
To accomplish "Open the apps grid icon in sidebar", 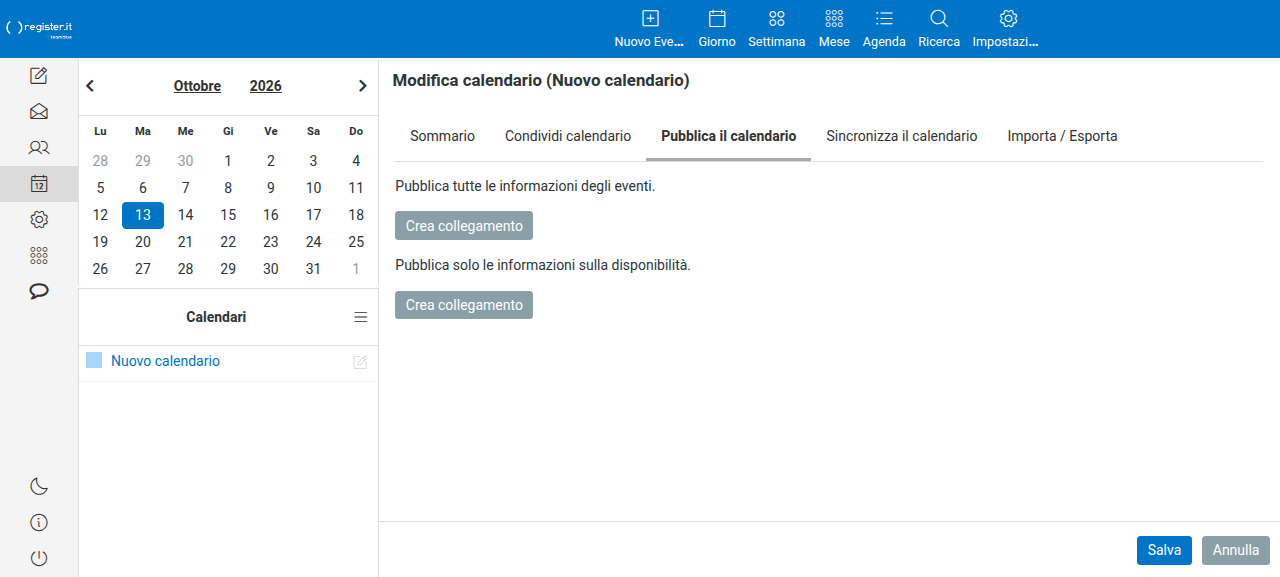I will coord(39,255).
